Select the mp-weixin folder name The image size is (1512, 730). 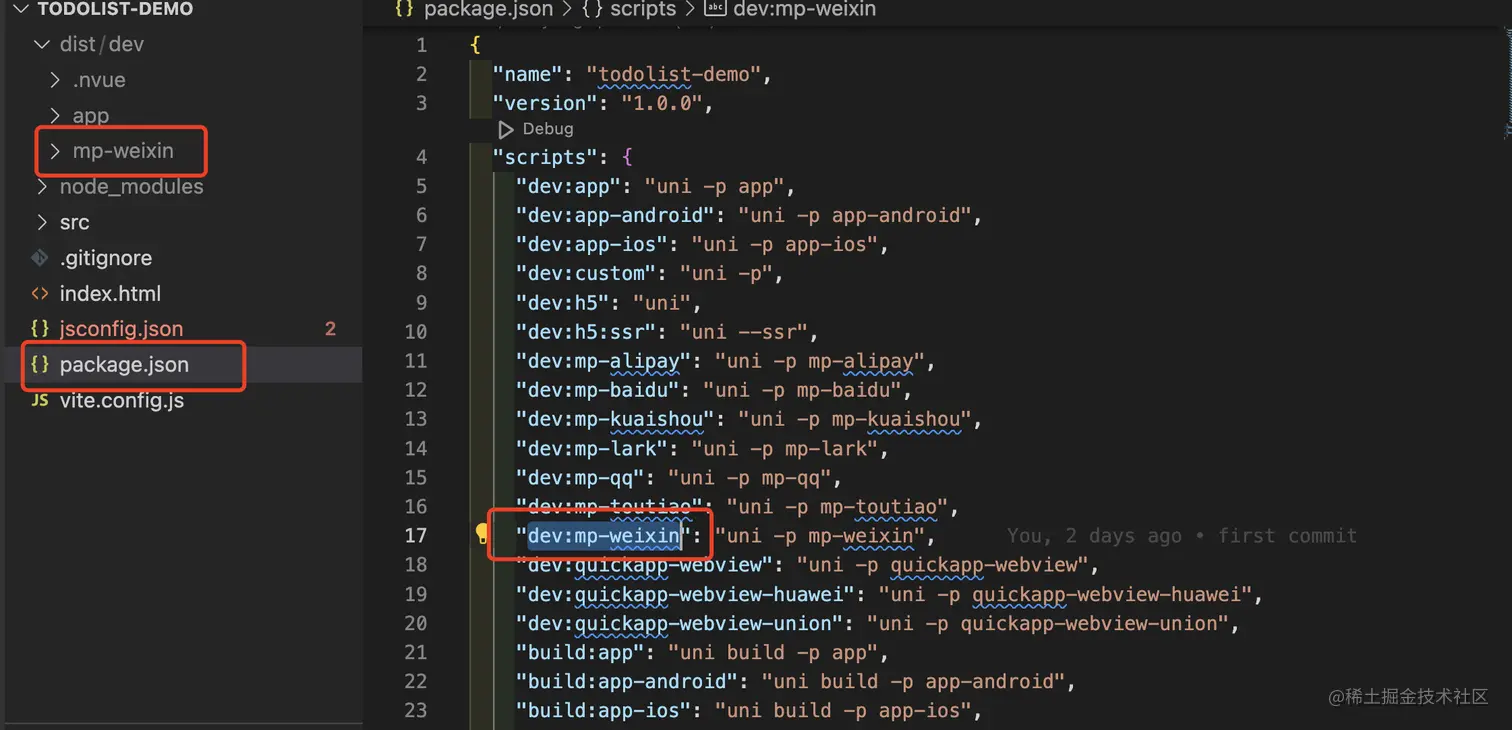click(123, 151)
